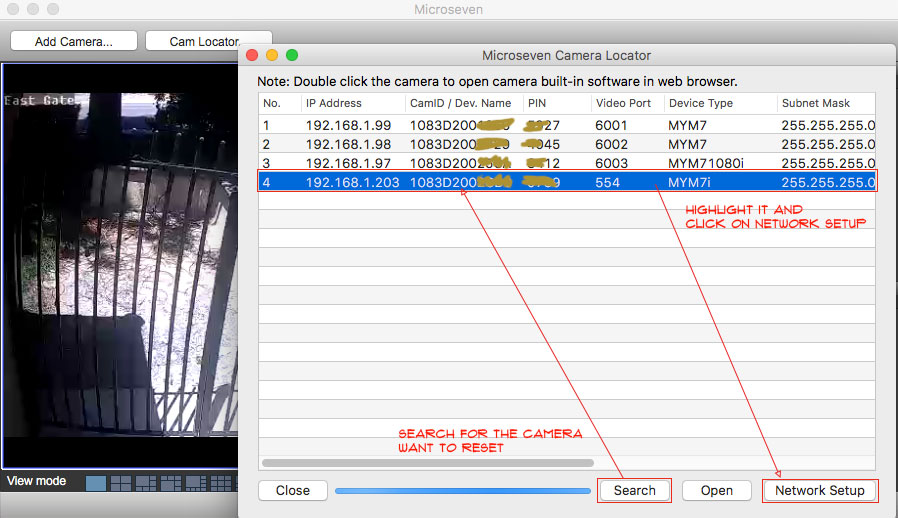Click device type MYM7i cell
Viewport: 898px width, 518px height.
coord(689,182)
